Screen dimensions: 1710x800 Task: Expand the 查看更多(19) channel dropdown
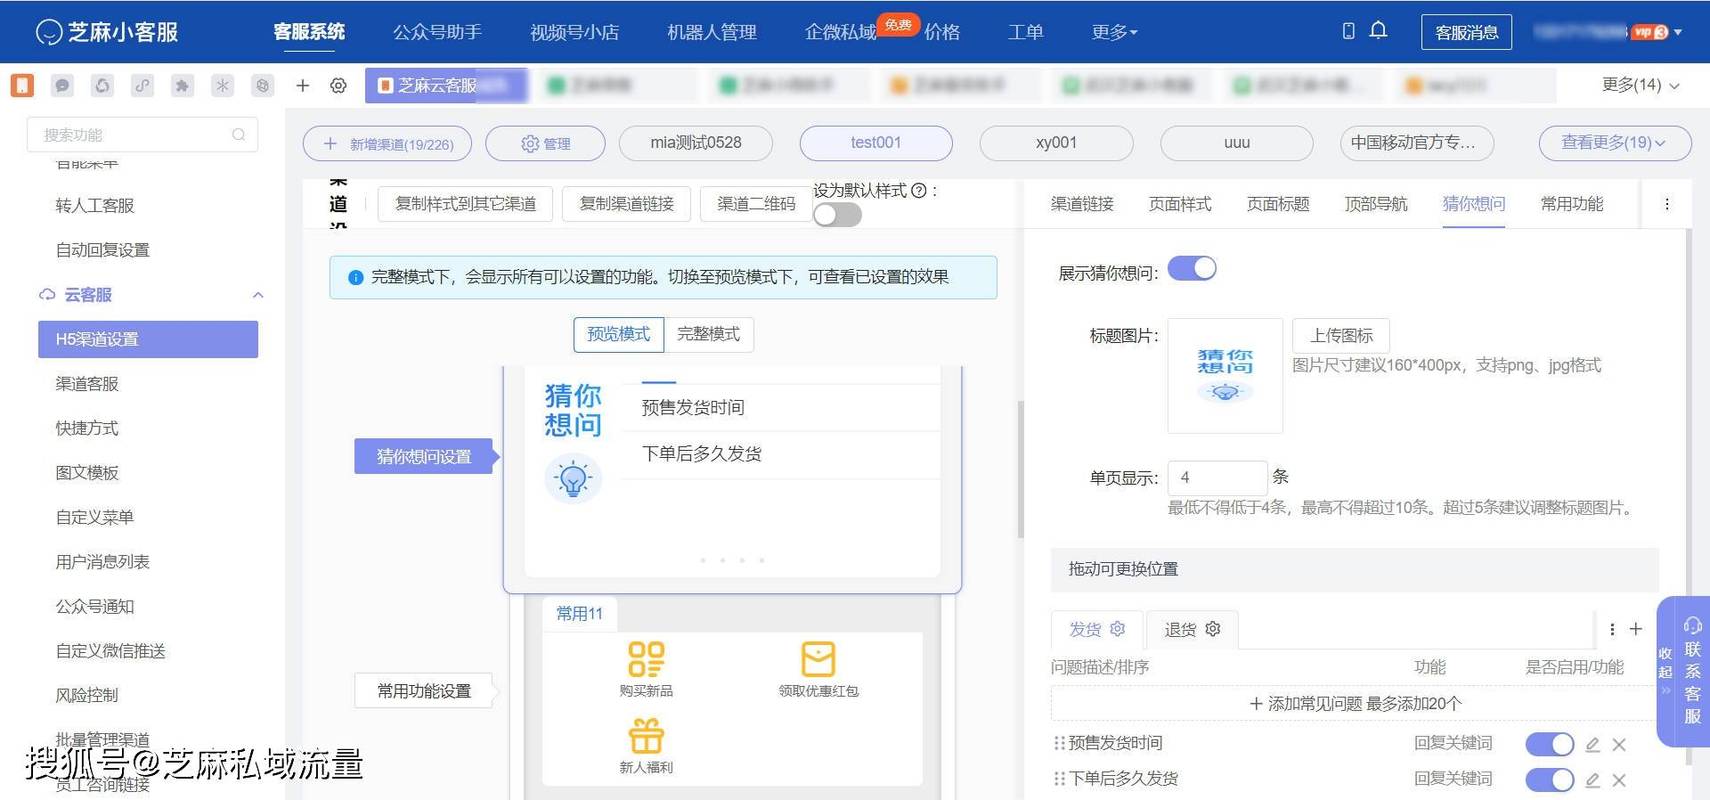[1614, 143]
